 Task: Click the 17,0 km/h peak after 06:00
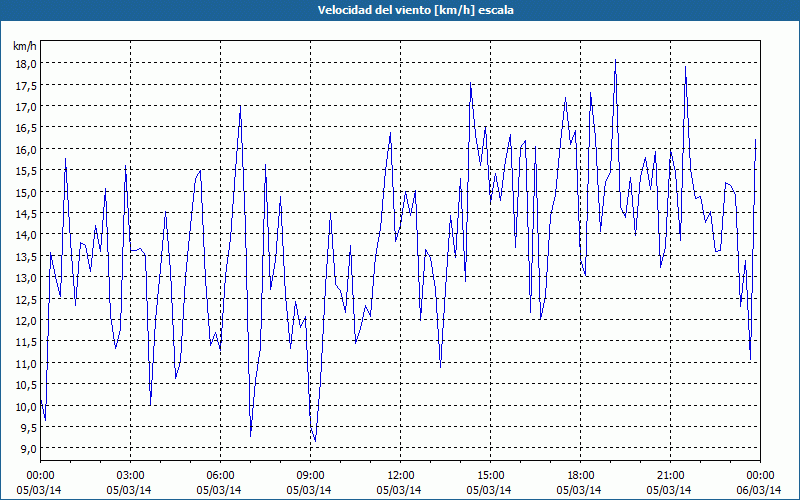(240, 106)
